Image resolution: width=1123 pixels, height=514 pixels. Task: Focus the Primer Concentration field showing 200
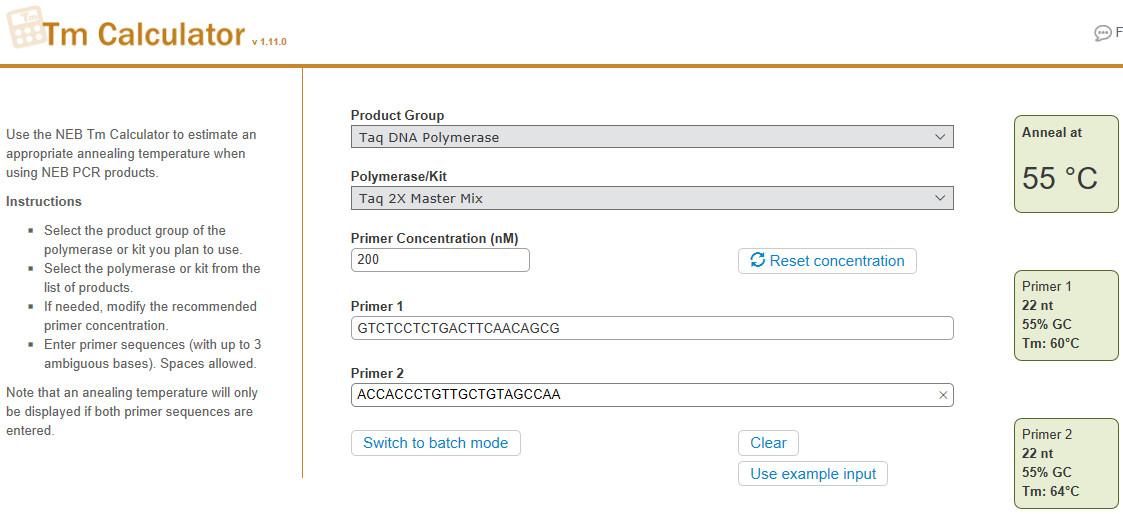[440, 260]
